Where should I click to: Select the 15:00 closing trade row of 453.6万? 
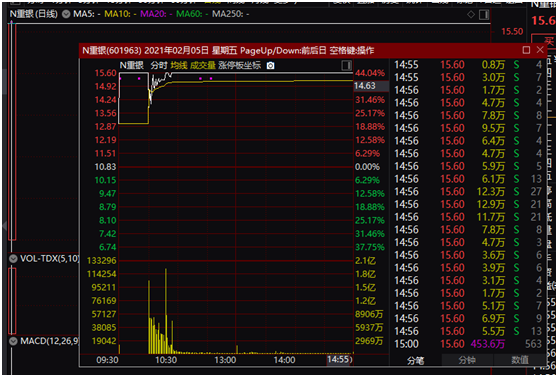468,344
